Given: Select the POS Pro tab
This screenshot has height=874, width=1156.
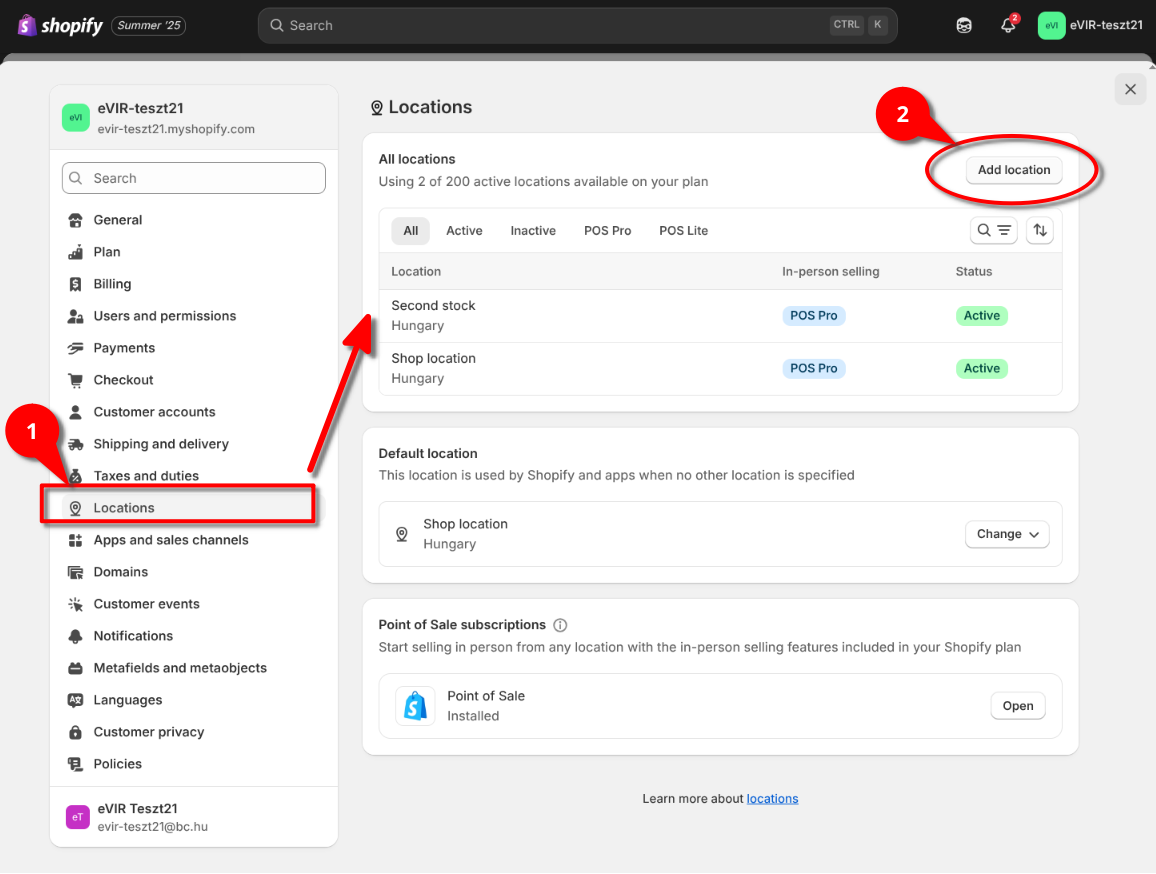Looking at the screenshot, I should [x=607, y=231].
